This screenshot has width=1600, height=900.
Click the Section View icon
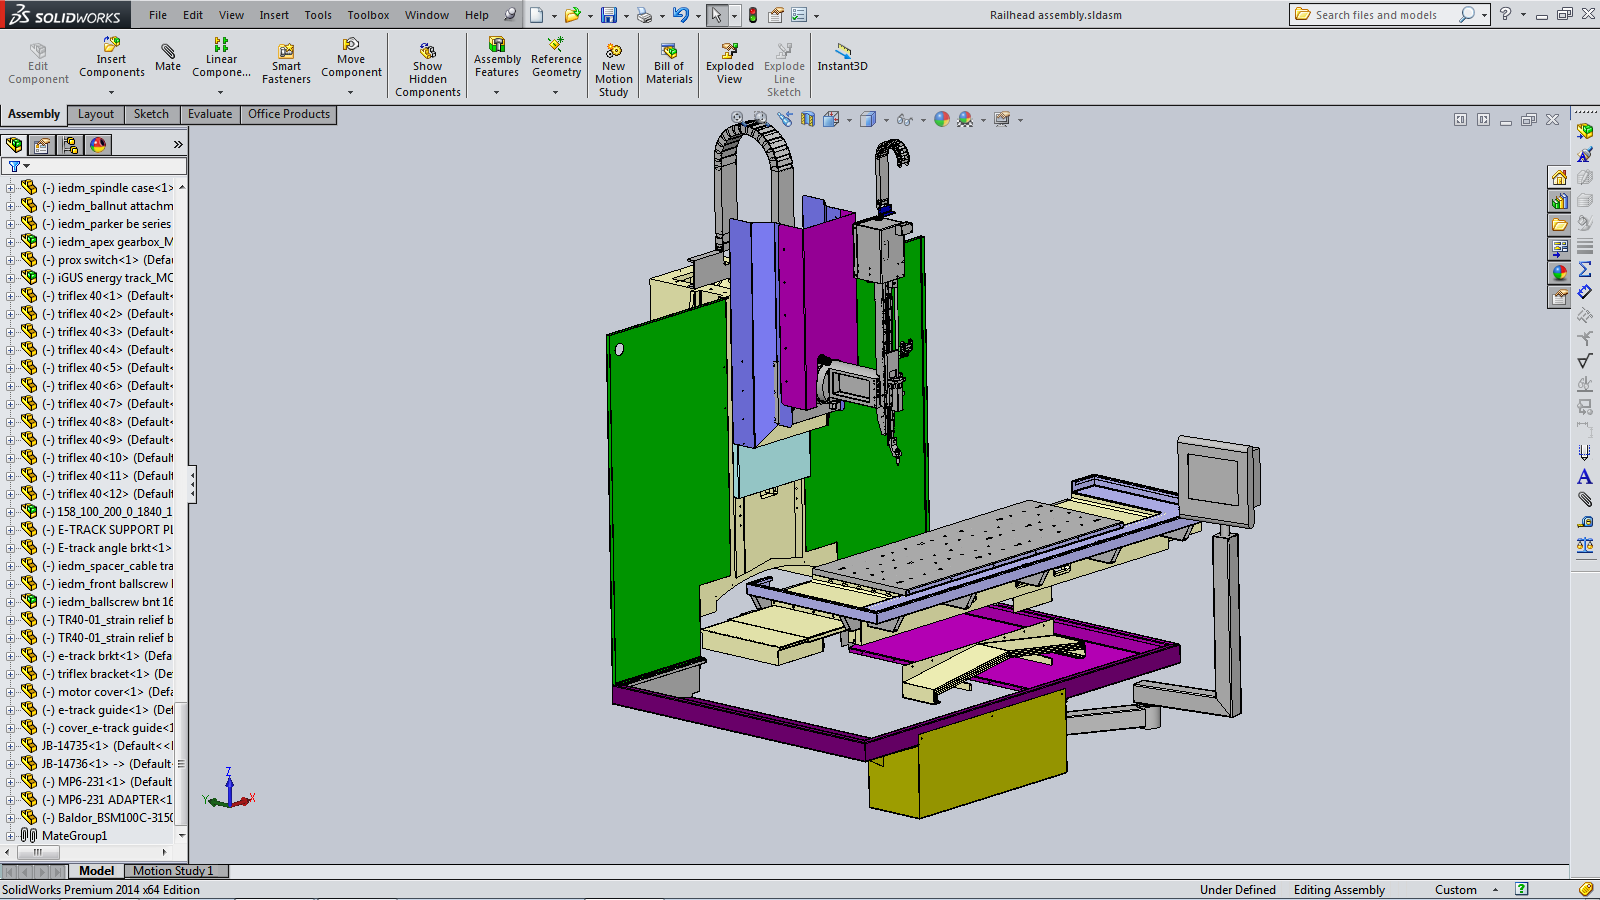[807, 119]
